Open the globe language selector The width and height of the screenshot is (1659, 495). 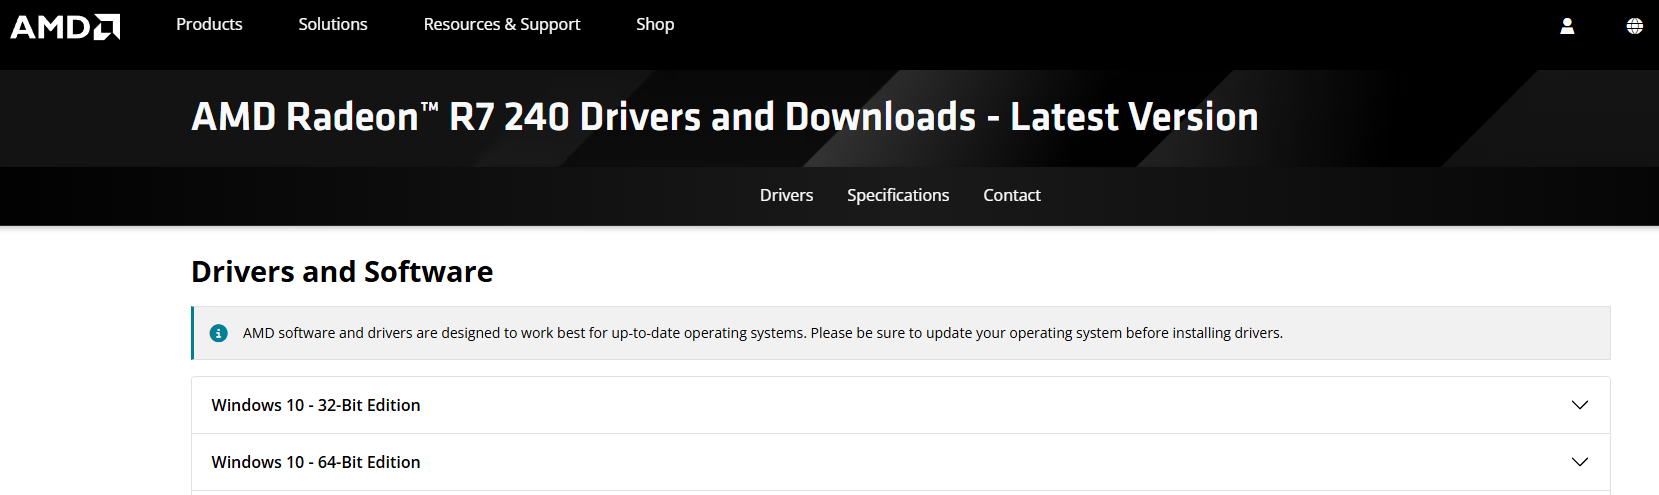(1634, 26)
